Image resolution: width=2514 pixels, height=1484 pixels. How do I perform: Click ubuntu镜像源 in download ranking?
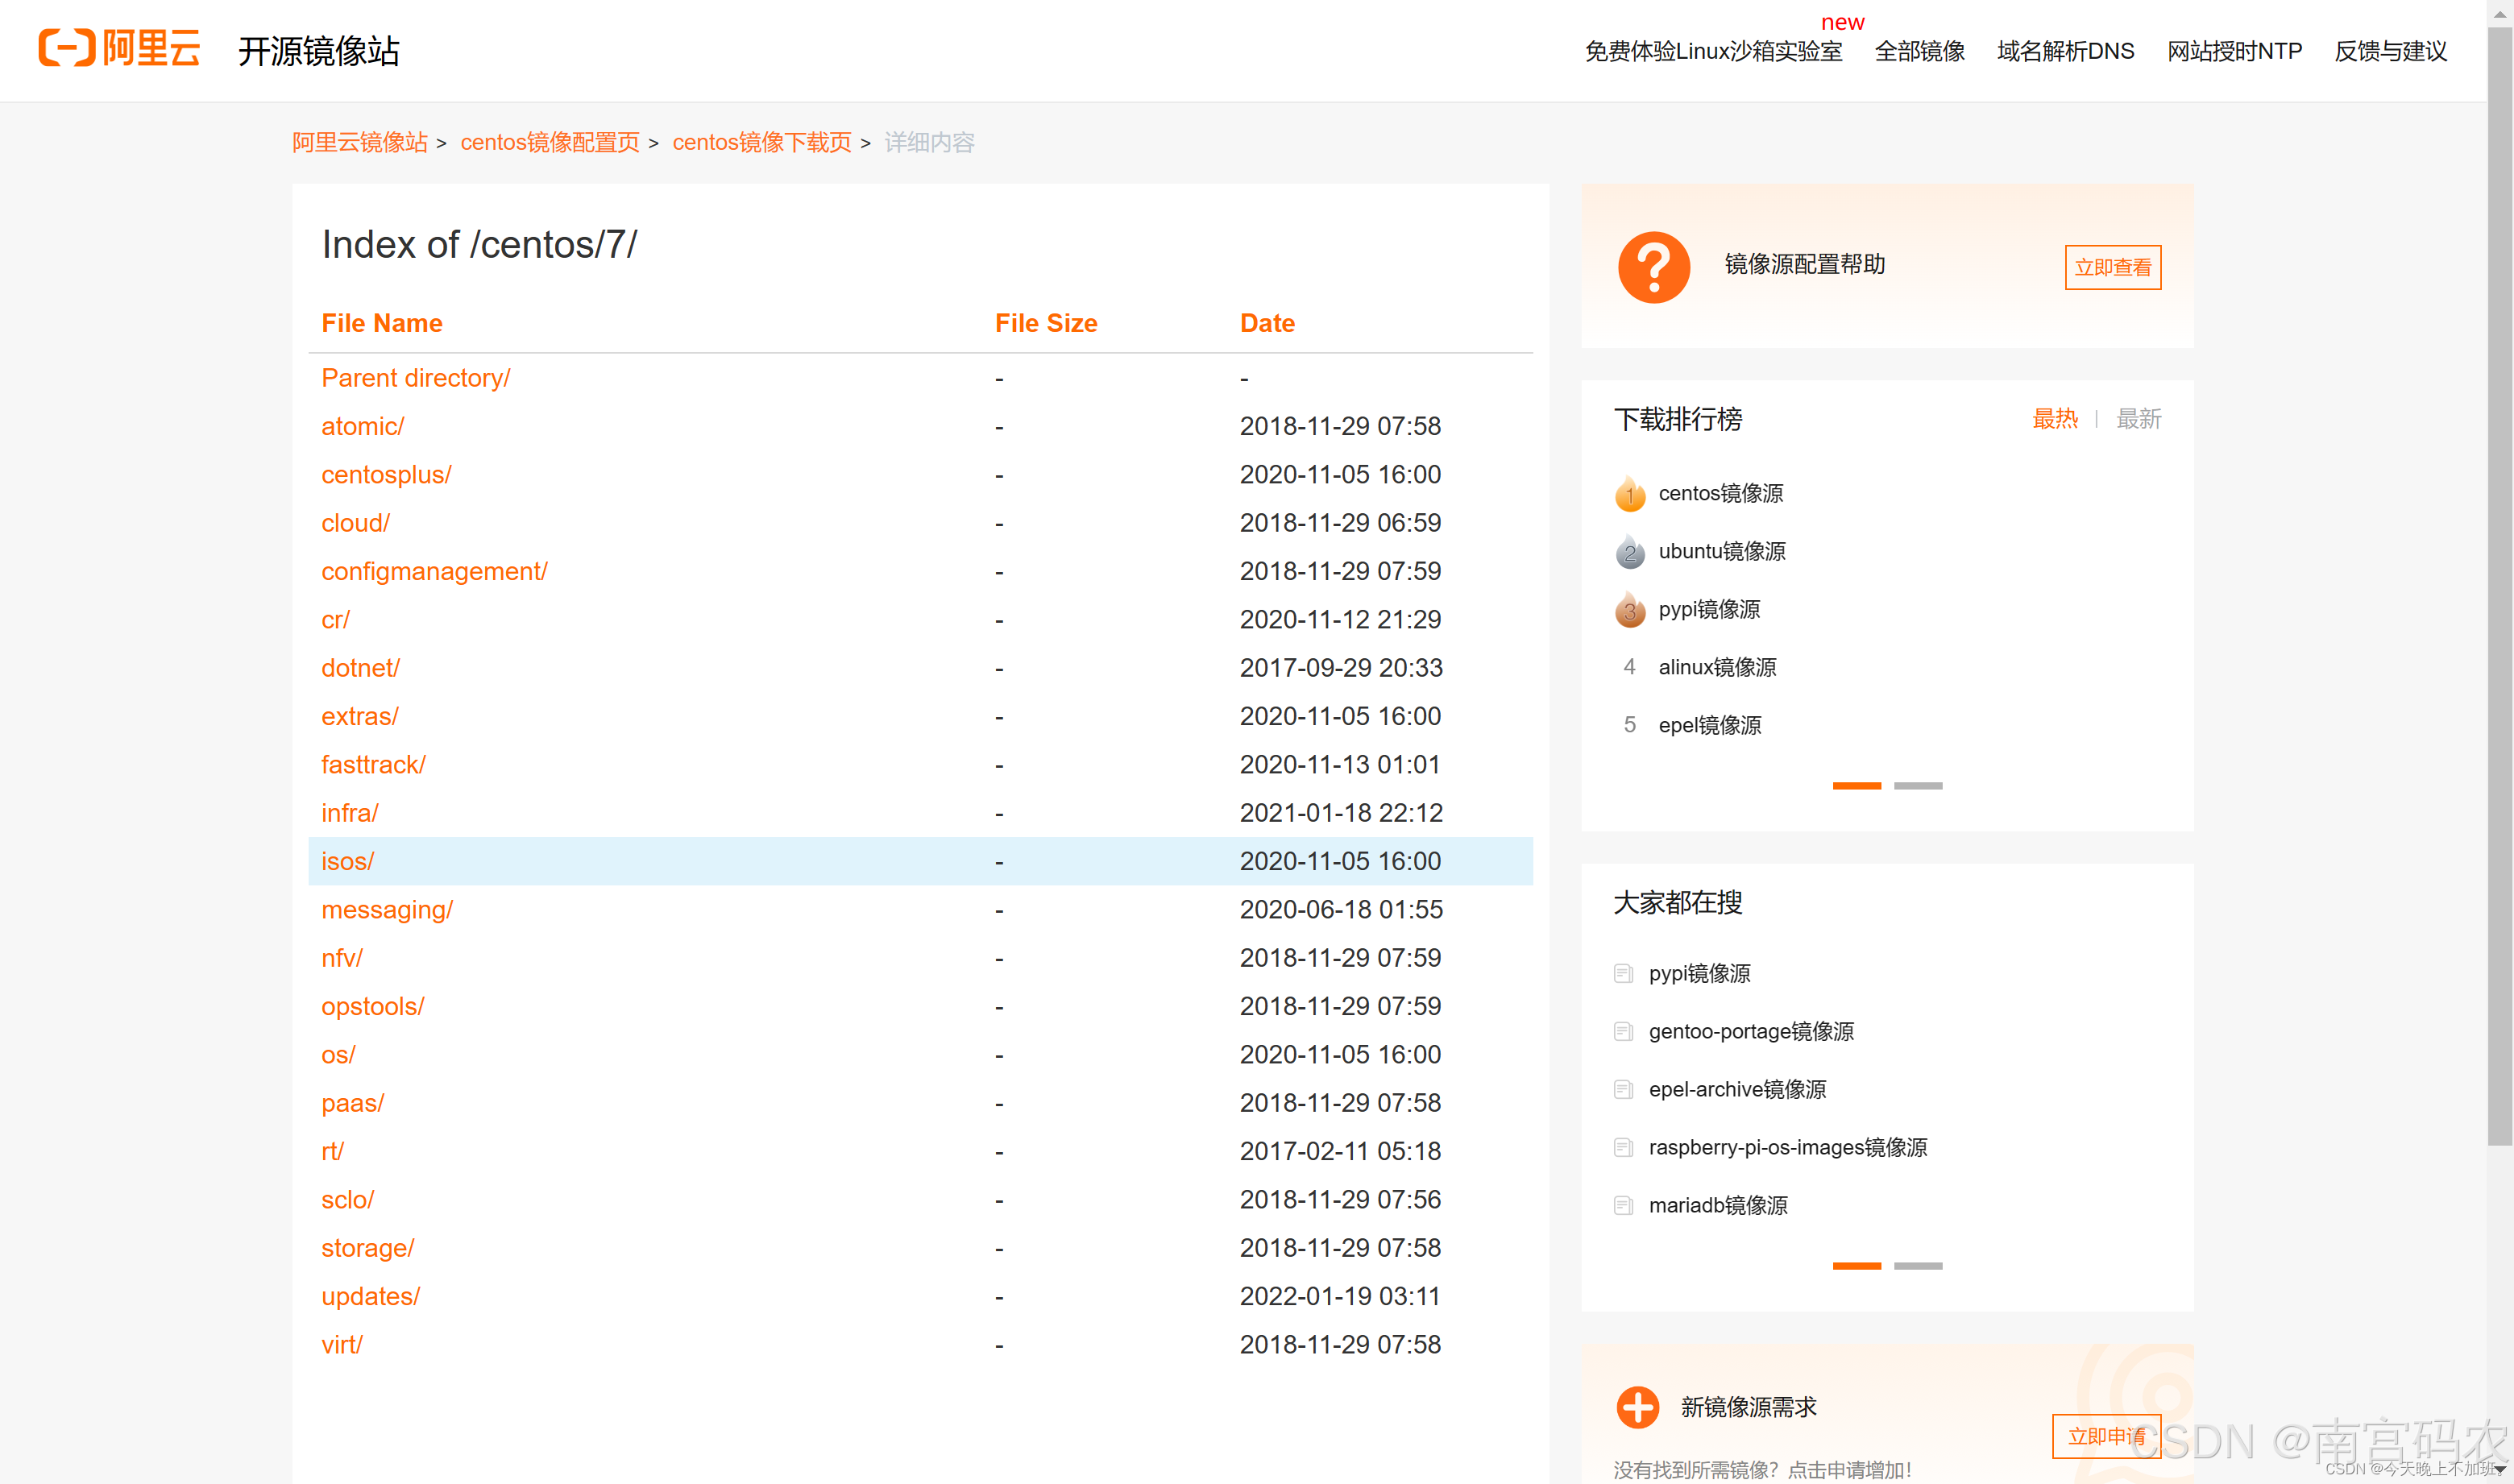pyautogui.click(x=1721, y=551)
